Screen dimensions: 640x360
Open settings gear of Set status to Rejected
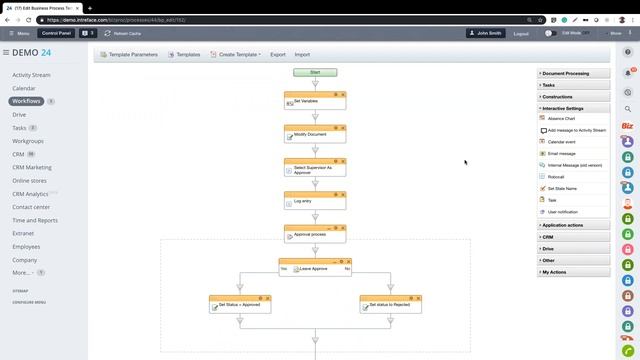coord(411,298)
